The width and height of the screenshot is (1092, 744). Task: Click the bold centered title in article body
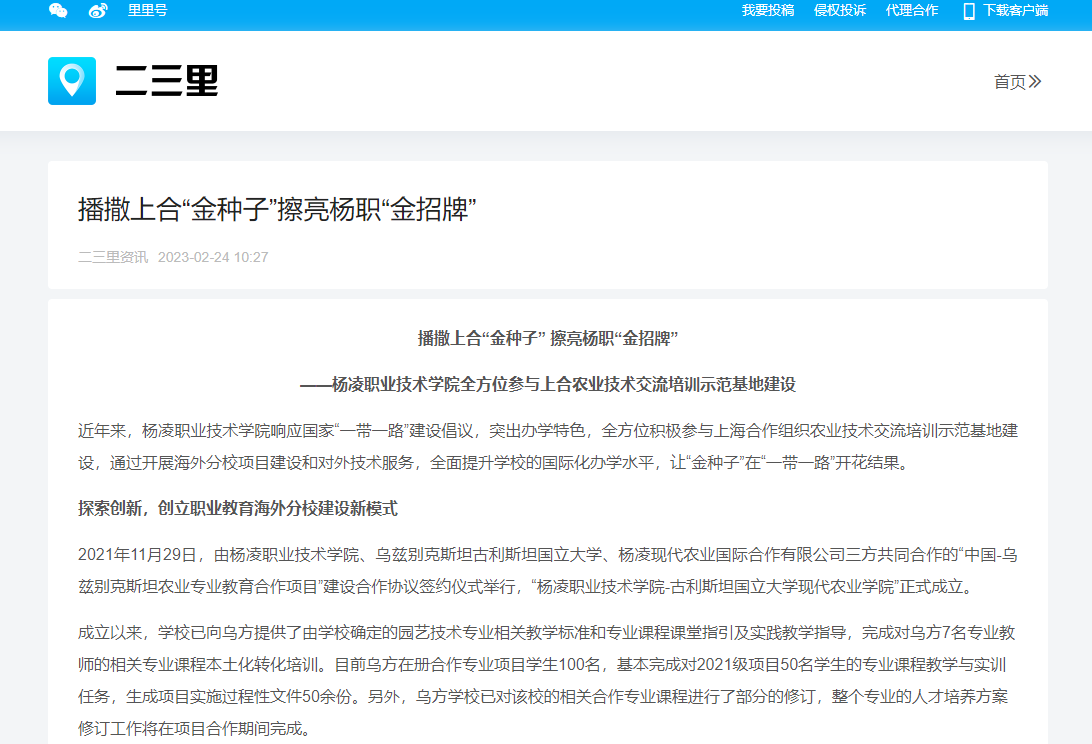point(547,338)
